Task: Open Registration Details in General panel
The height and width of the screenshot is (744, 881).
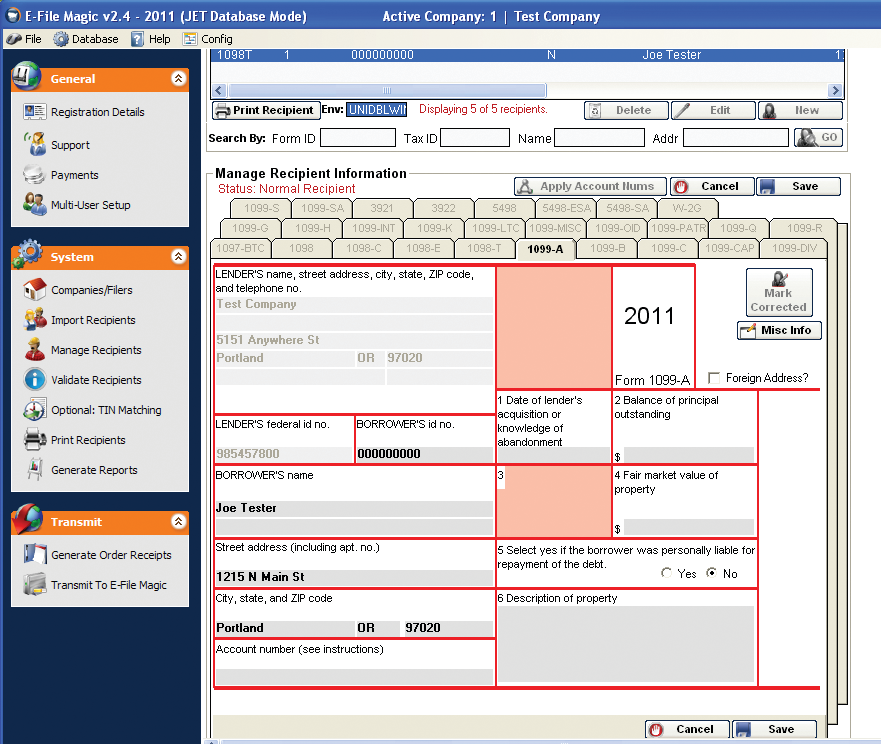Action: tap(97, 112)
